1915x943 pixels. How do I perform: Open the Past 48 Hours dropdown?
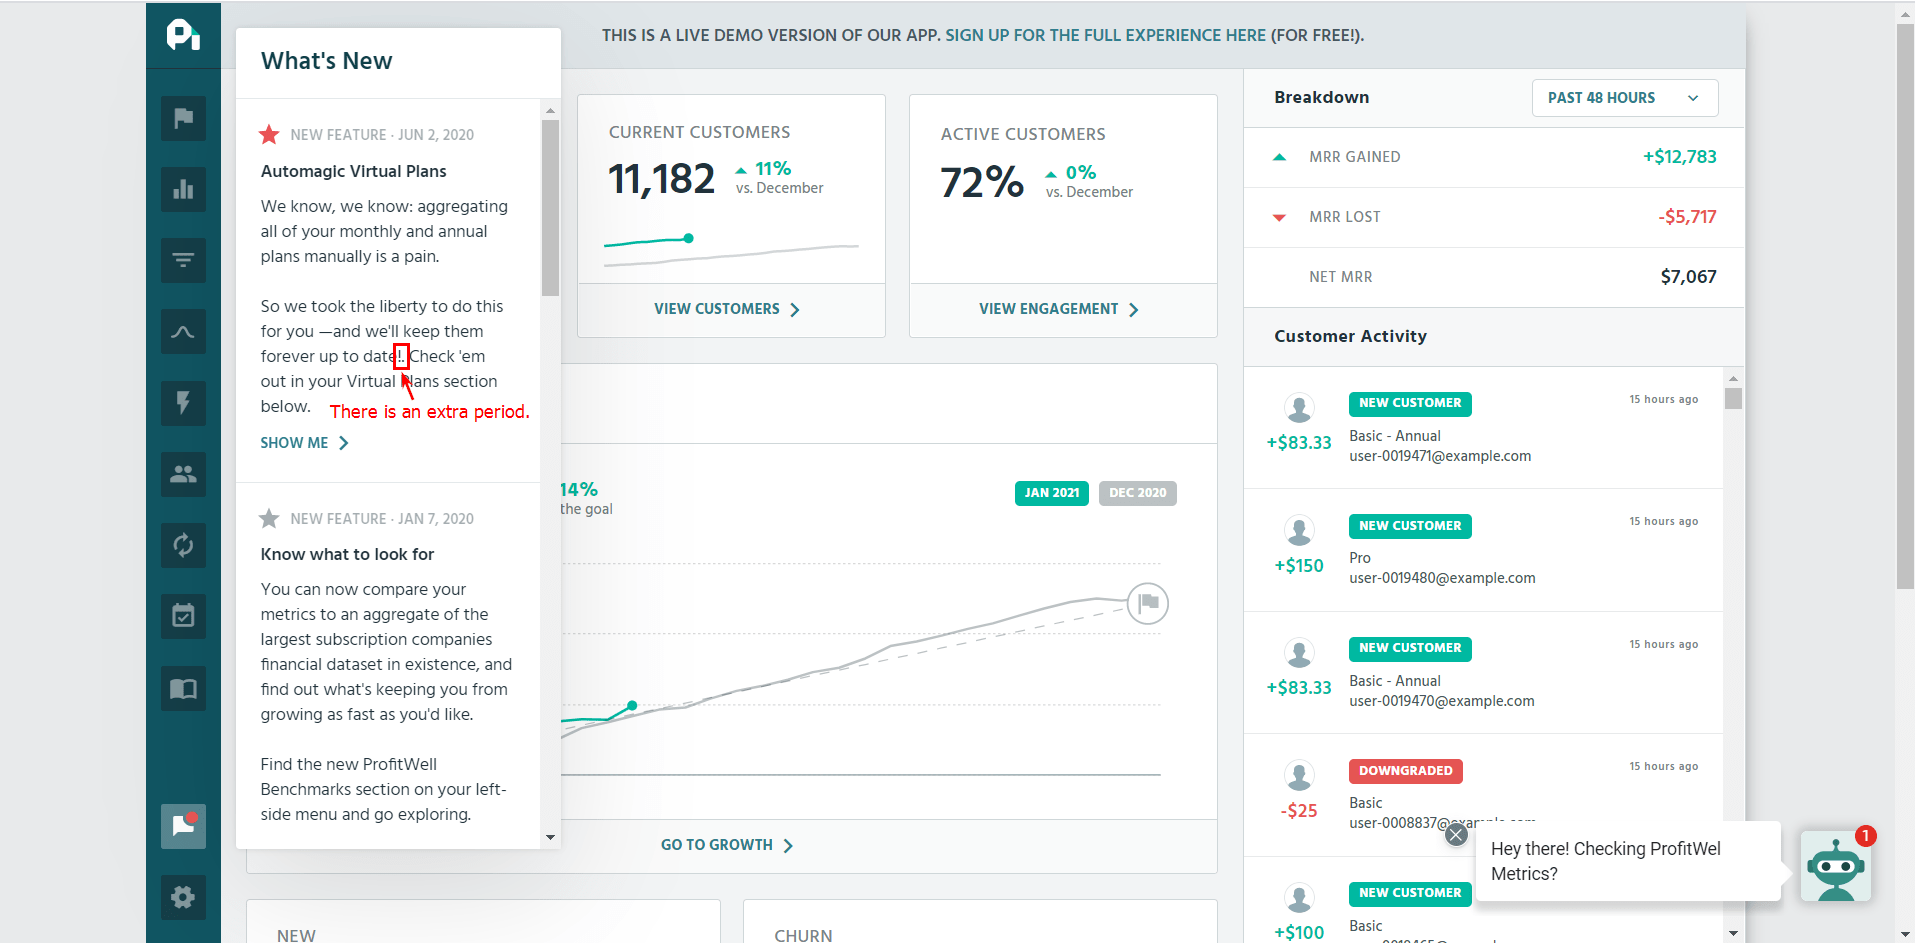coord(1624,98)
